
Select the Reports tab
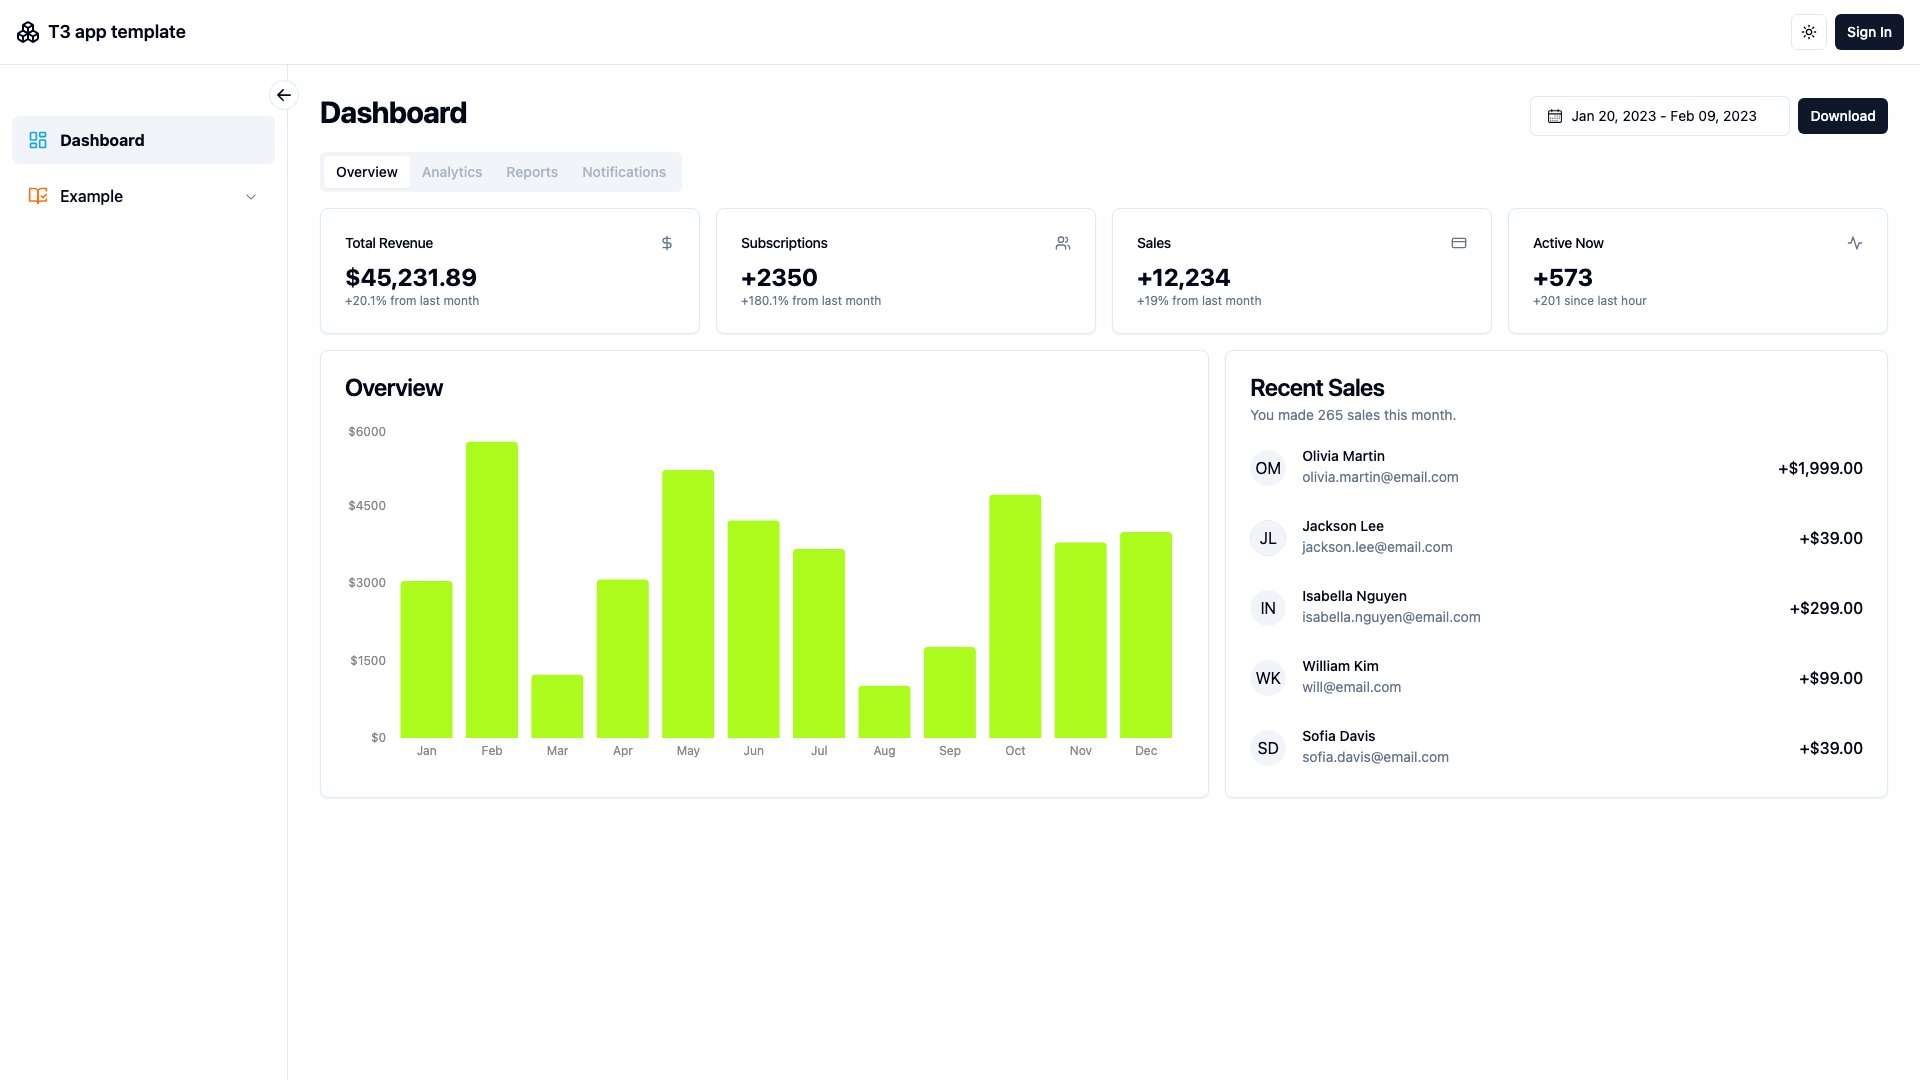point(531,171)
